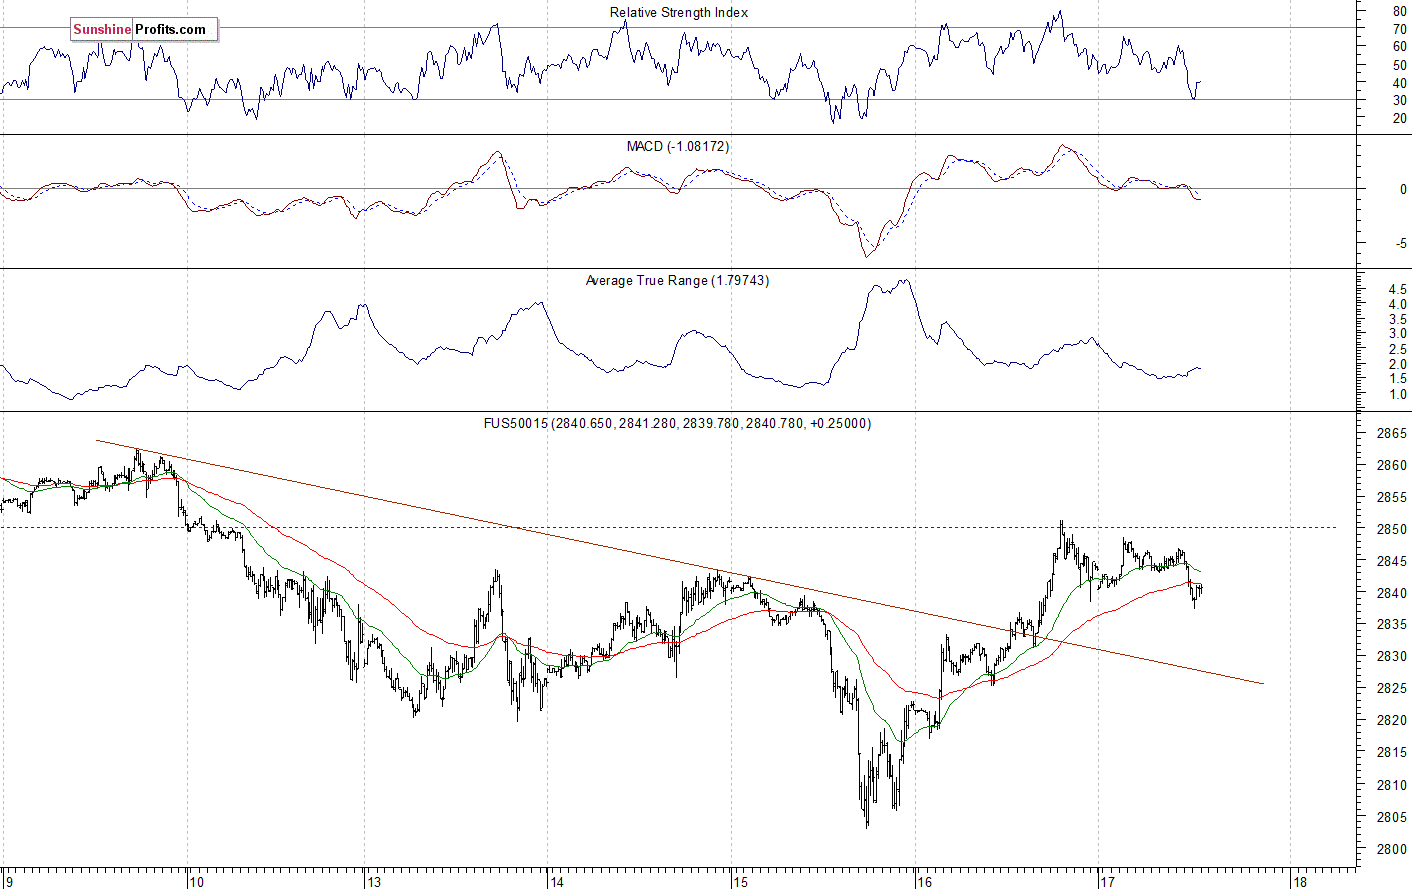Click the Average True Range (1.79743) label

(x=677, y=281)
